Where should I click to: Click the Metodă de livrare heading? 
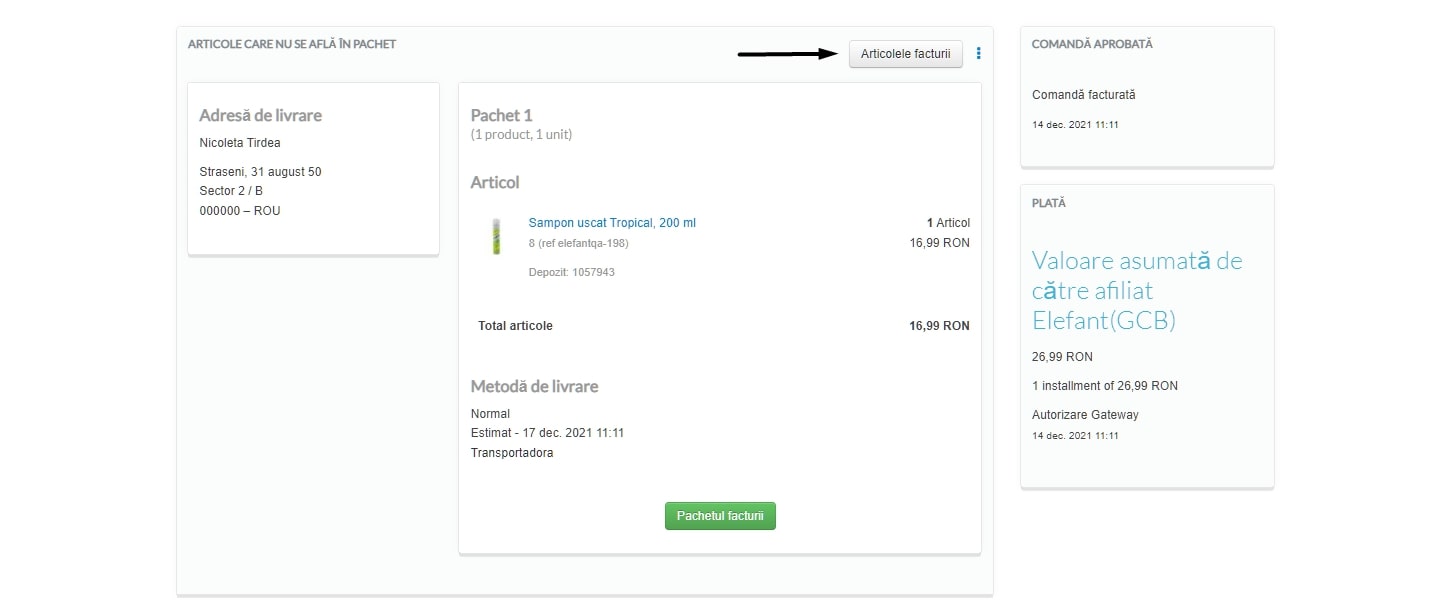click(534, 386)
